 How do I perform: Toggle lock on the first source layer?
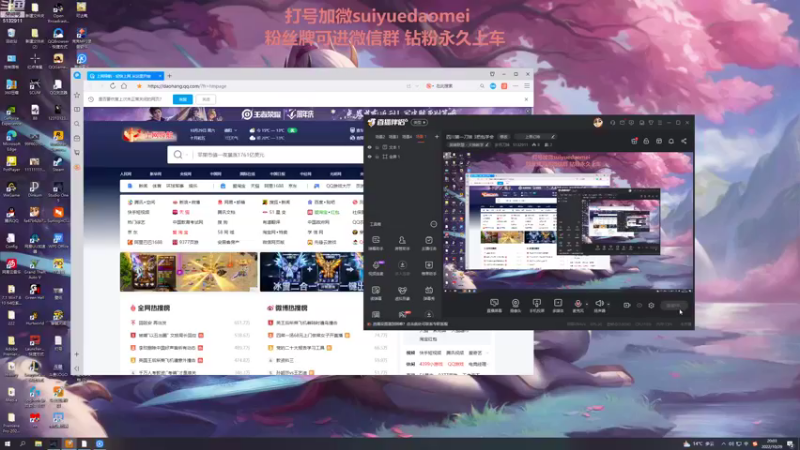pyautogui.click(x=378, y=147)
